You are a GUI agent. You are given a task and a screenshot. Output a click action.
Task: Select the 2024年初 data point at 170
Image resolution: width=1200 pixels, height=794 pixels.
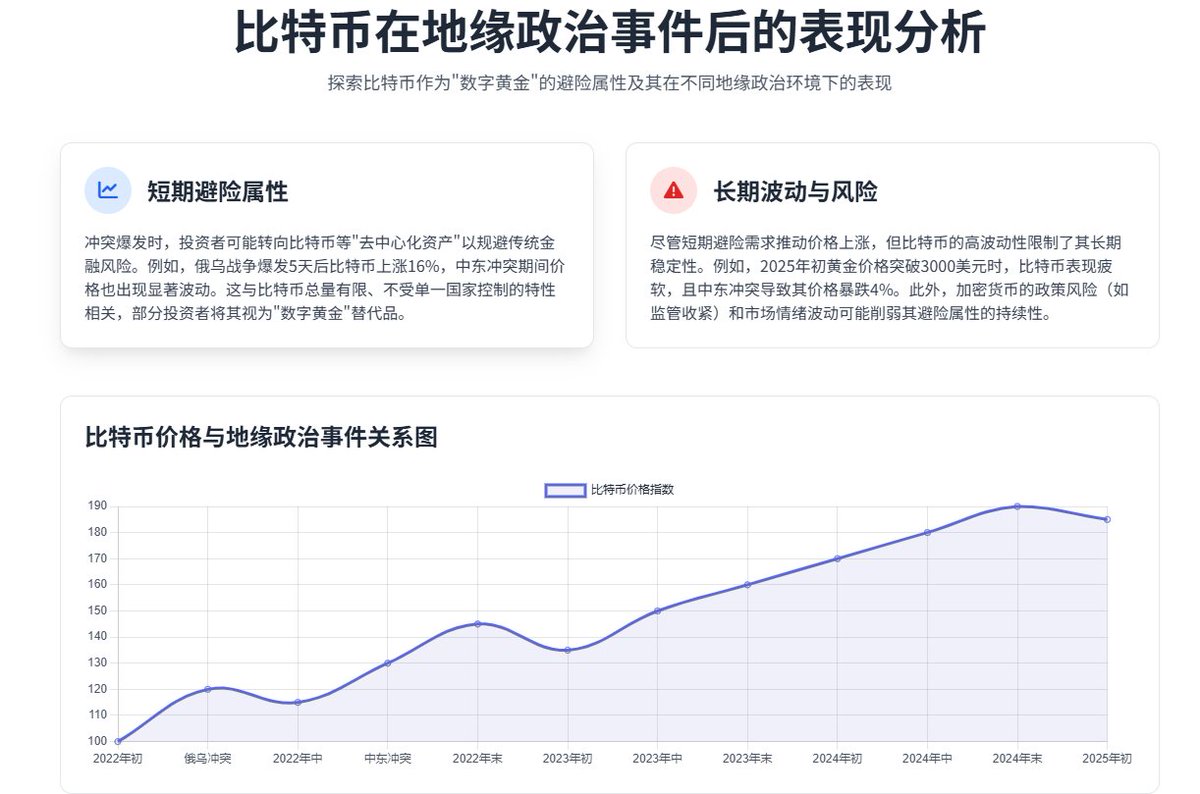coord(838,558)
